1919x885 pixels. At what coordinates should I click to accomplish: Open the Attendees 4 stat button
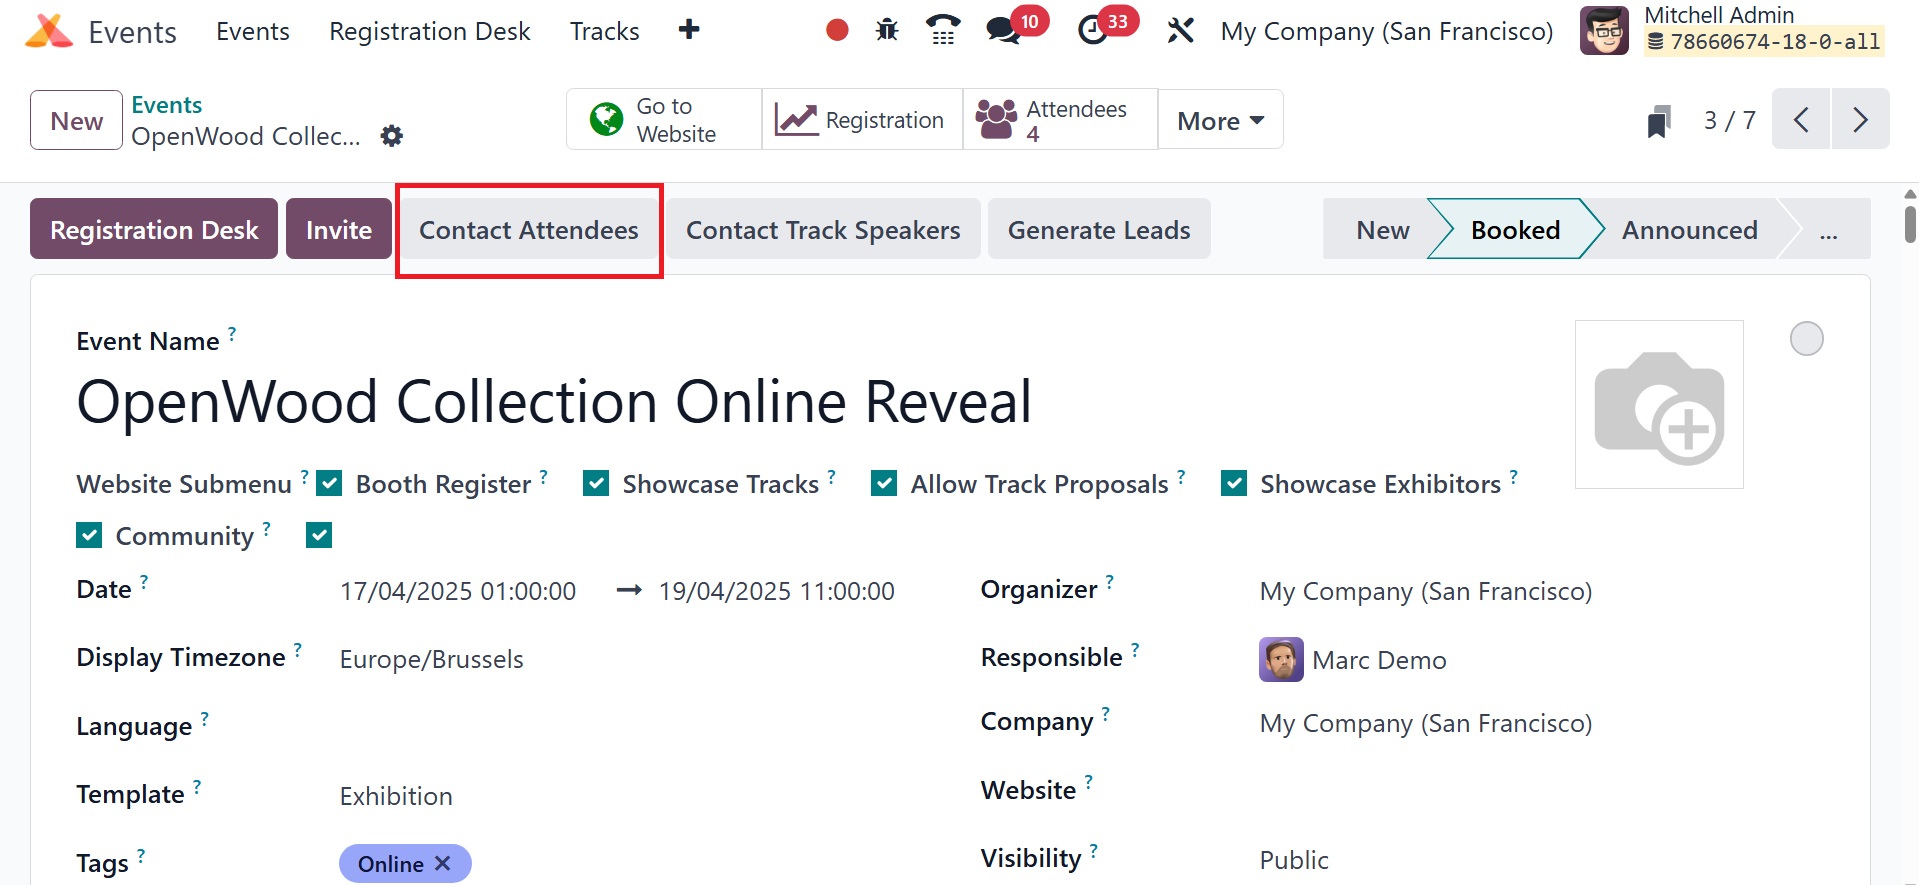tap(1060, 120)
